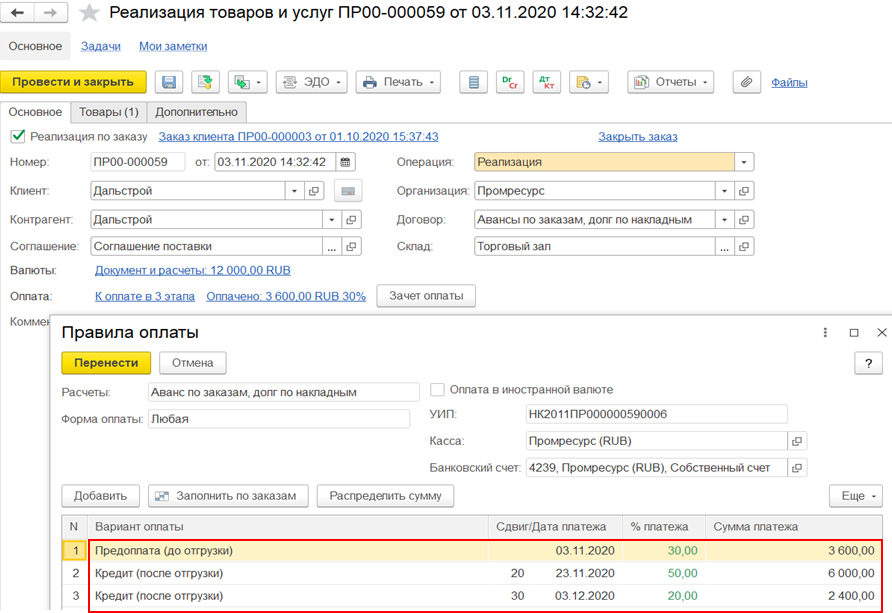The image size is (892, 613).
Task: Open the Файлы link
Action: point(789,83)
